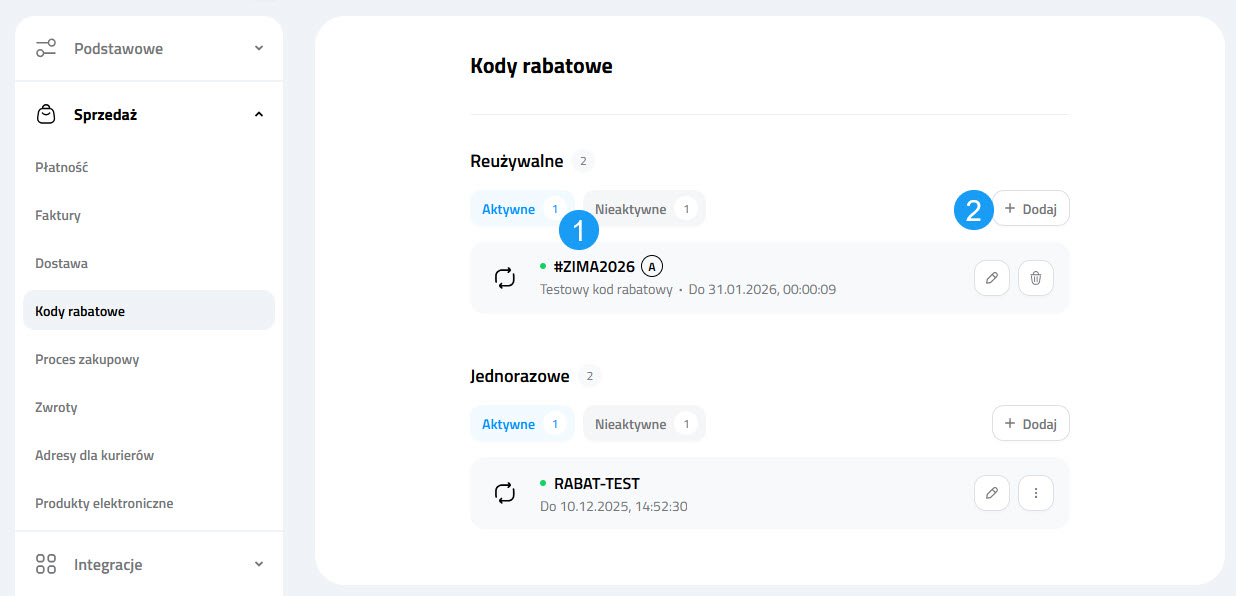Viewport: 1236px width, 596px height.
Task: Click the reusable icon beside #ZIMA2026
Action: coord(505,278)
